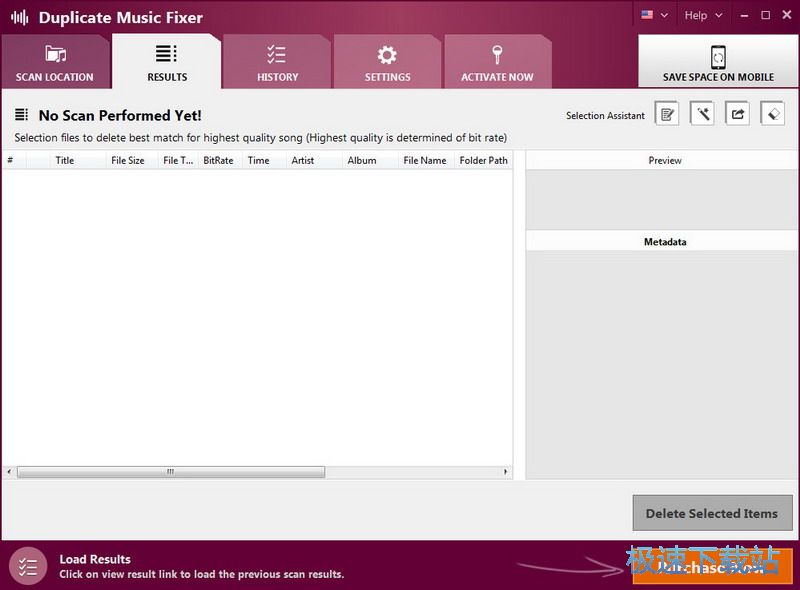Screen dimensions: 800x590
Task: Click the export results arrow icon
Action: pyautogui.click(x=737, y=114)
